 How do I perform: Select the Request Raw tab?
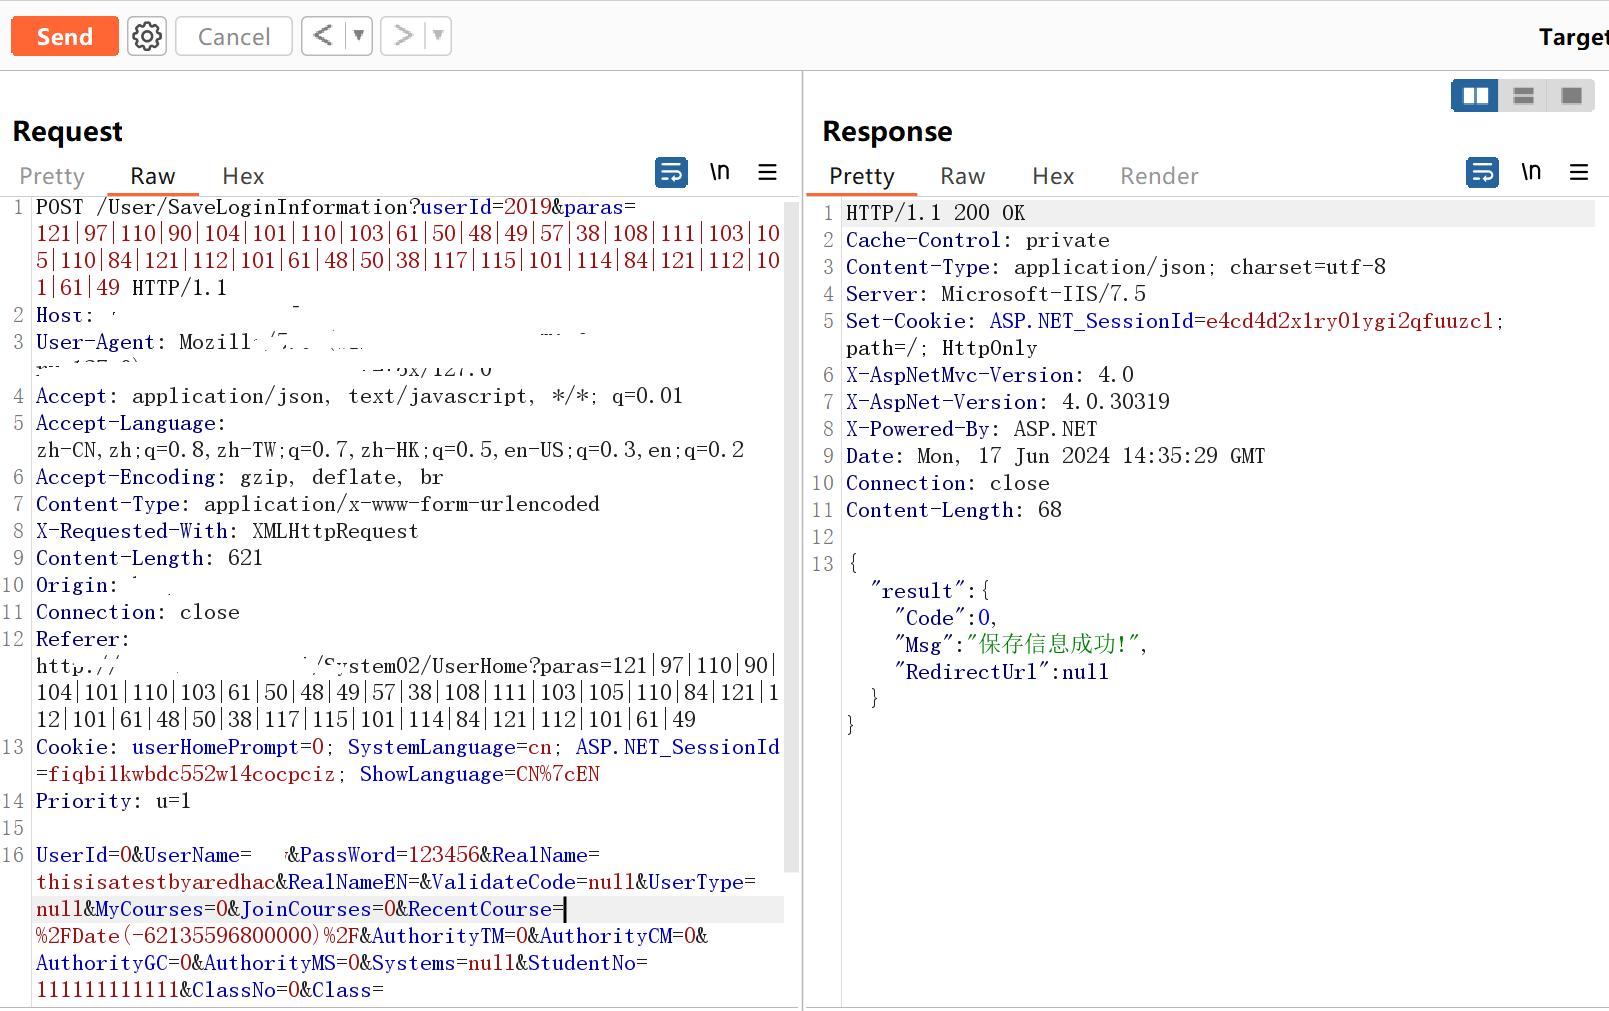[153, 176]
